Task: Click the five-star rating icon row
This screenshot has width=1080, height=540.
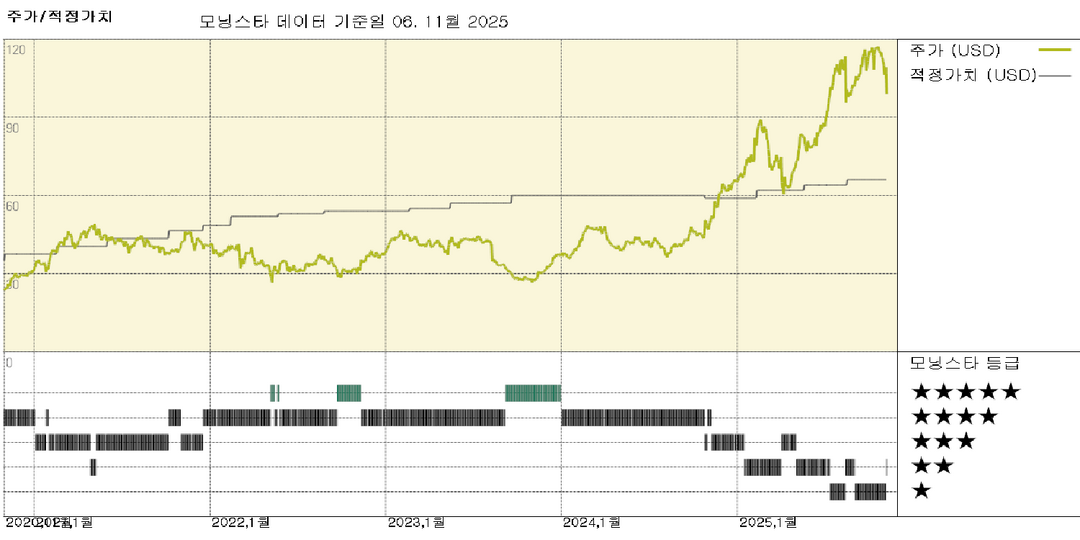Action: (965, 392)
